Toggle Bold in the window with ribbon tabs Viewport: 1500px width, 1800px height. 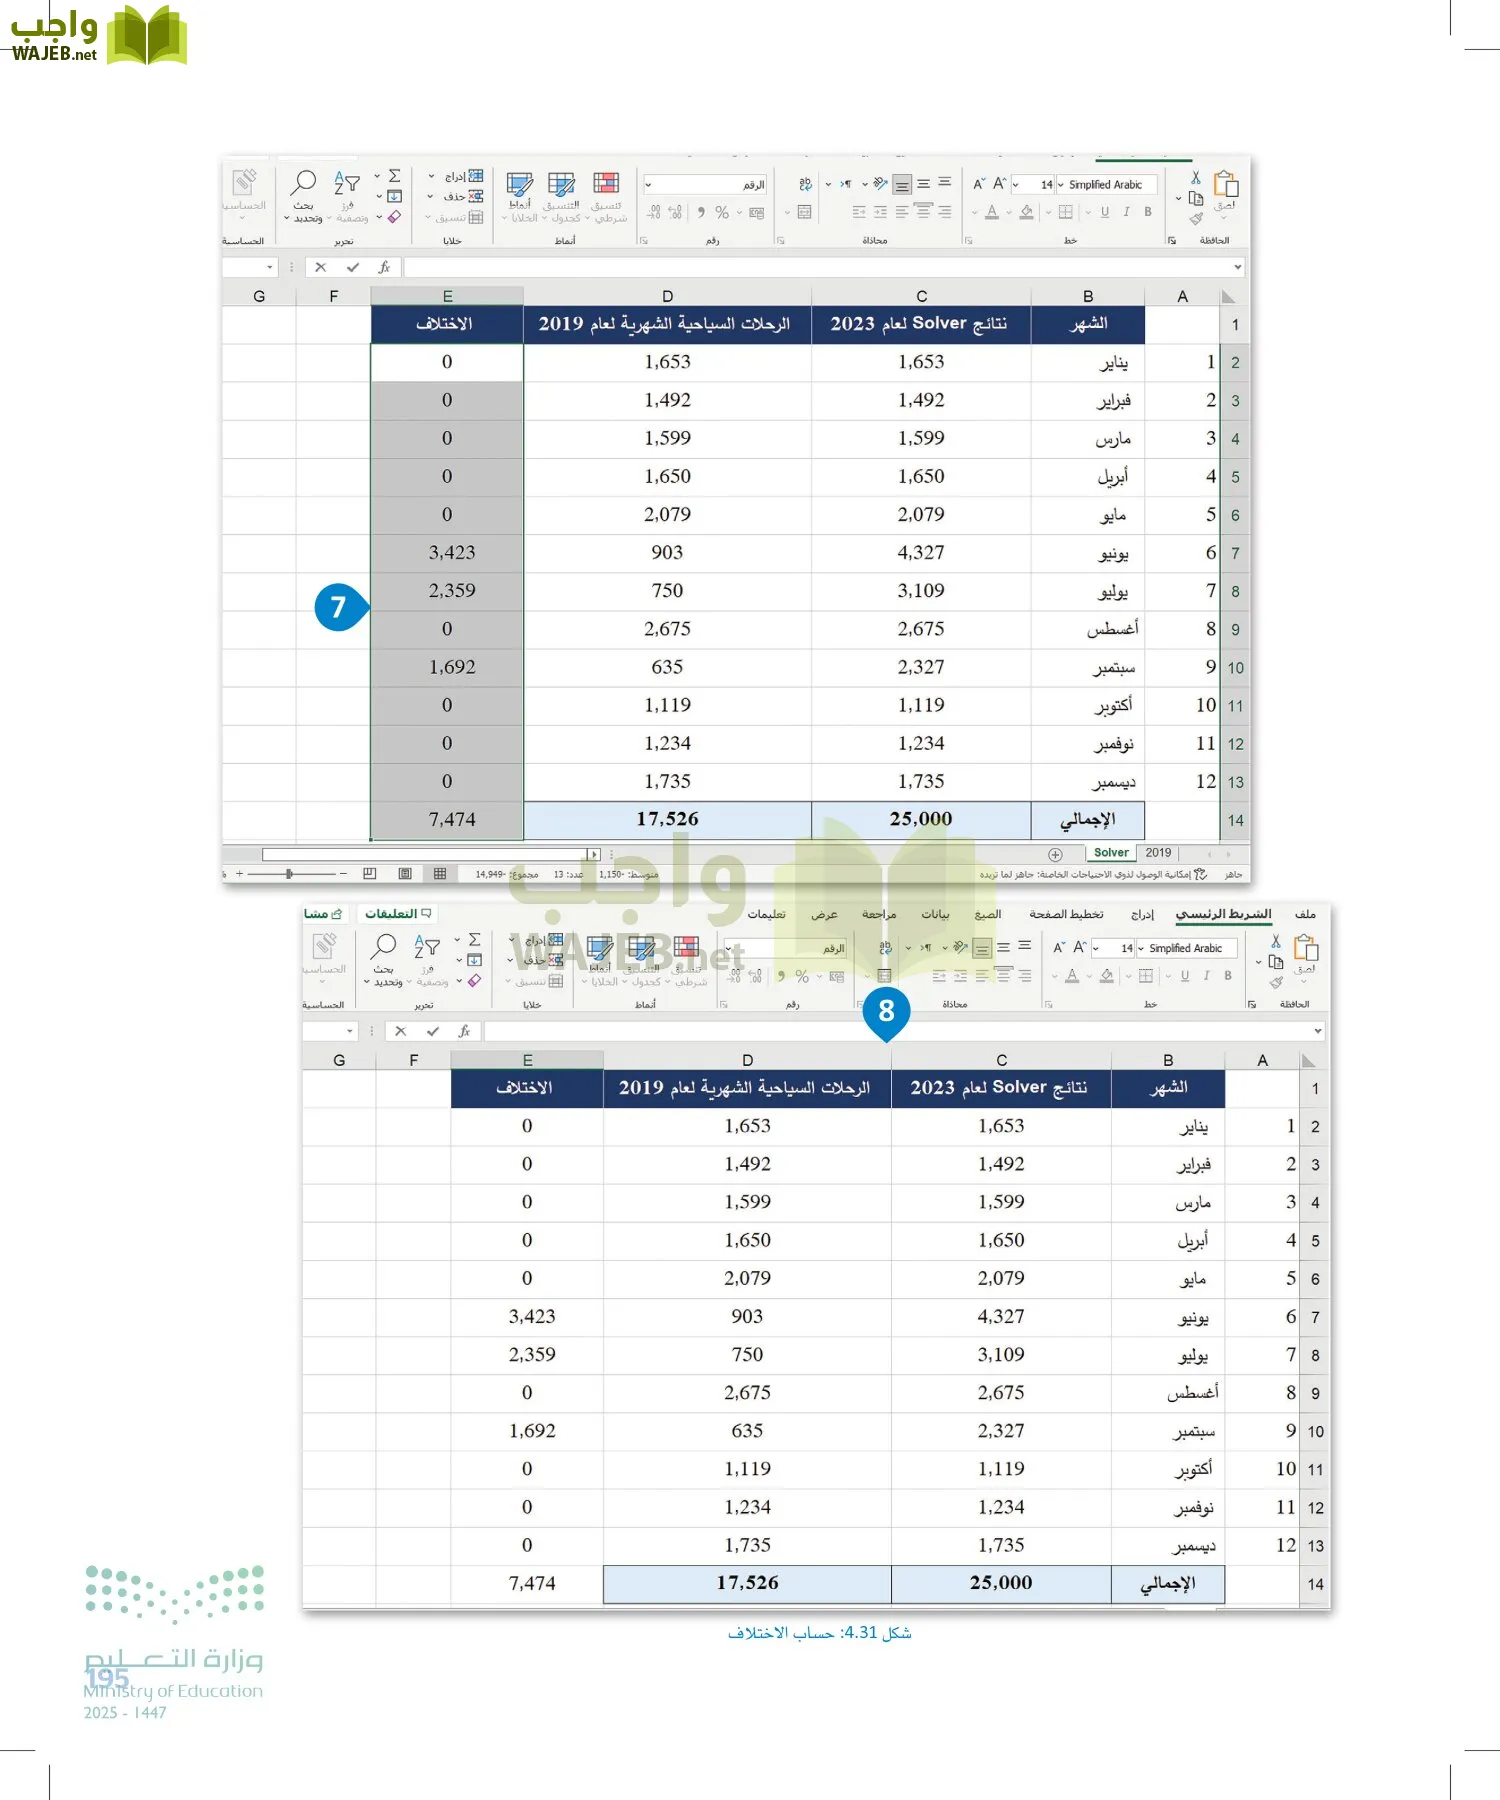[x=1228, y=976]
